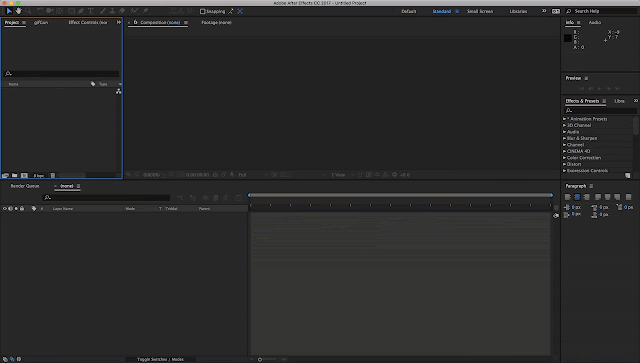Select the Selection arrow tool
The height and width of the screenshot is (363, 640).
(x=9, y=11)
